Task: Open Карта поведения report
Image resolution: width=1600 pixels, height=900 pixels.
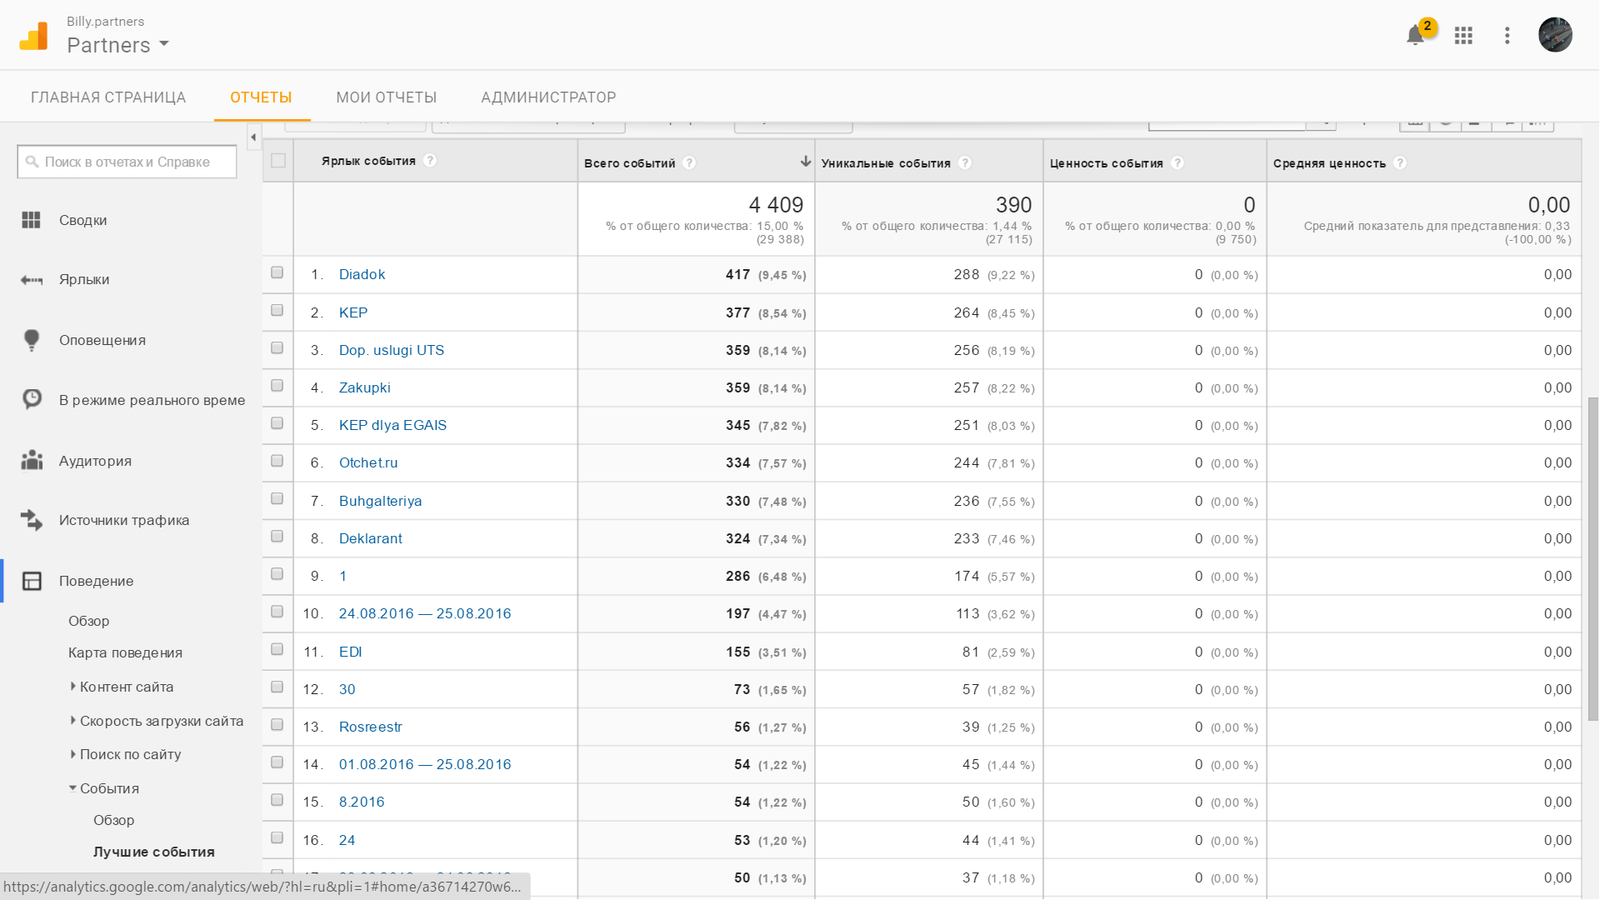Action: point(125,653)
